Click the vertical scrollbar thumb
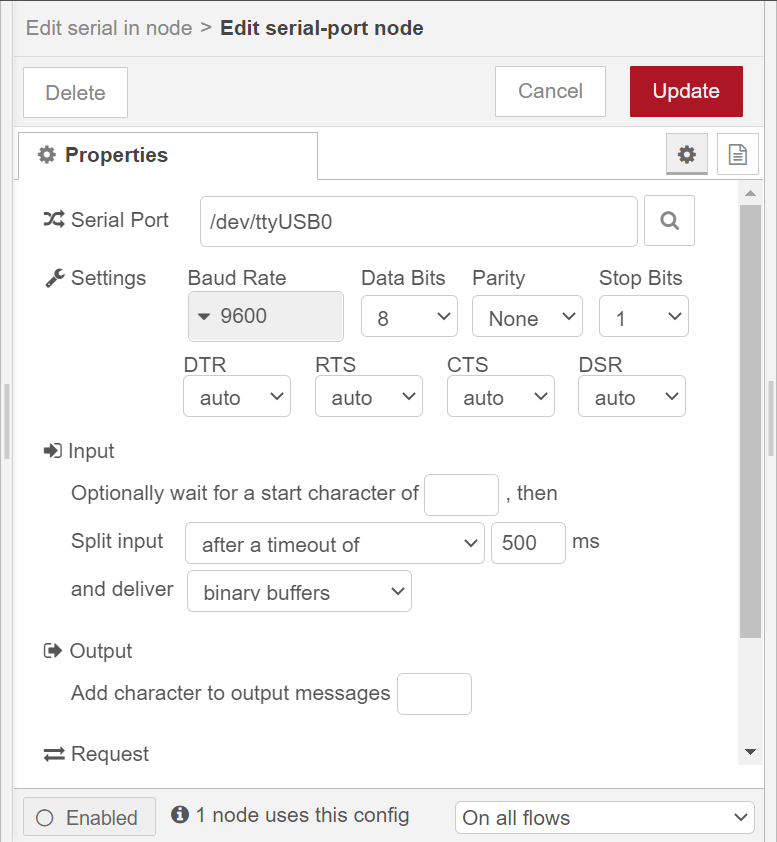The height and width of the screenshot is (842, 777). point(750,422)
